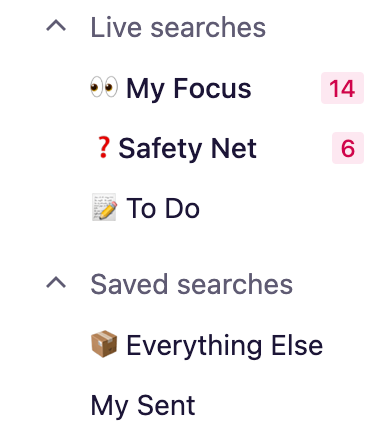
Task: Click the word Sent in My Sent
Action: click(x=166, y=405)
